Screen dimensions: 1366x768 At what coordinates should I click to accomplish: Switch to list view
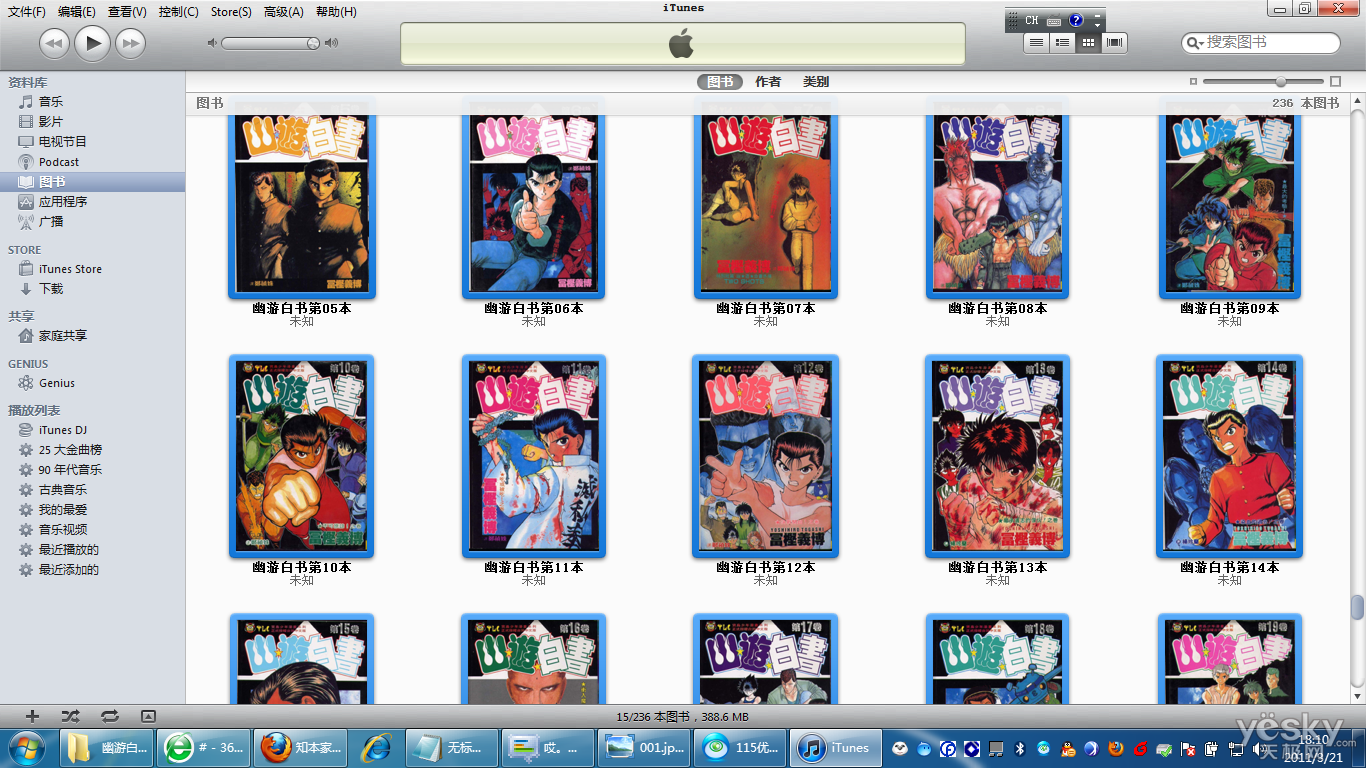click(x=1036, y=42)
